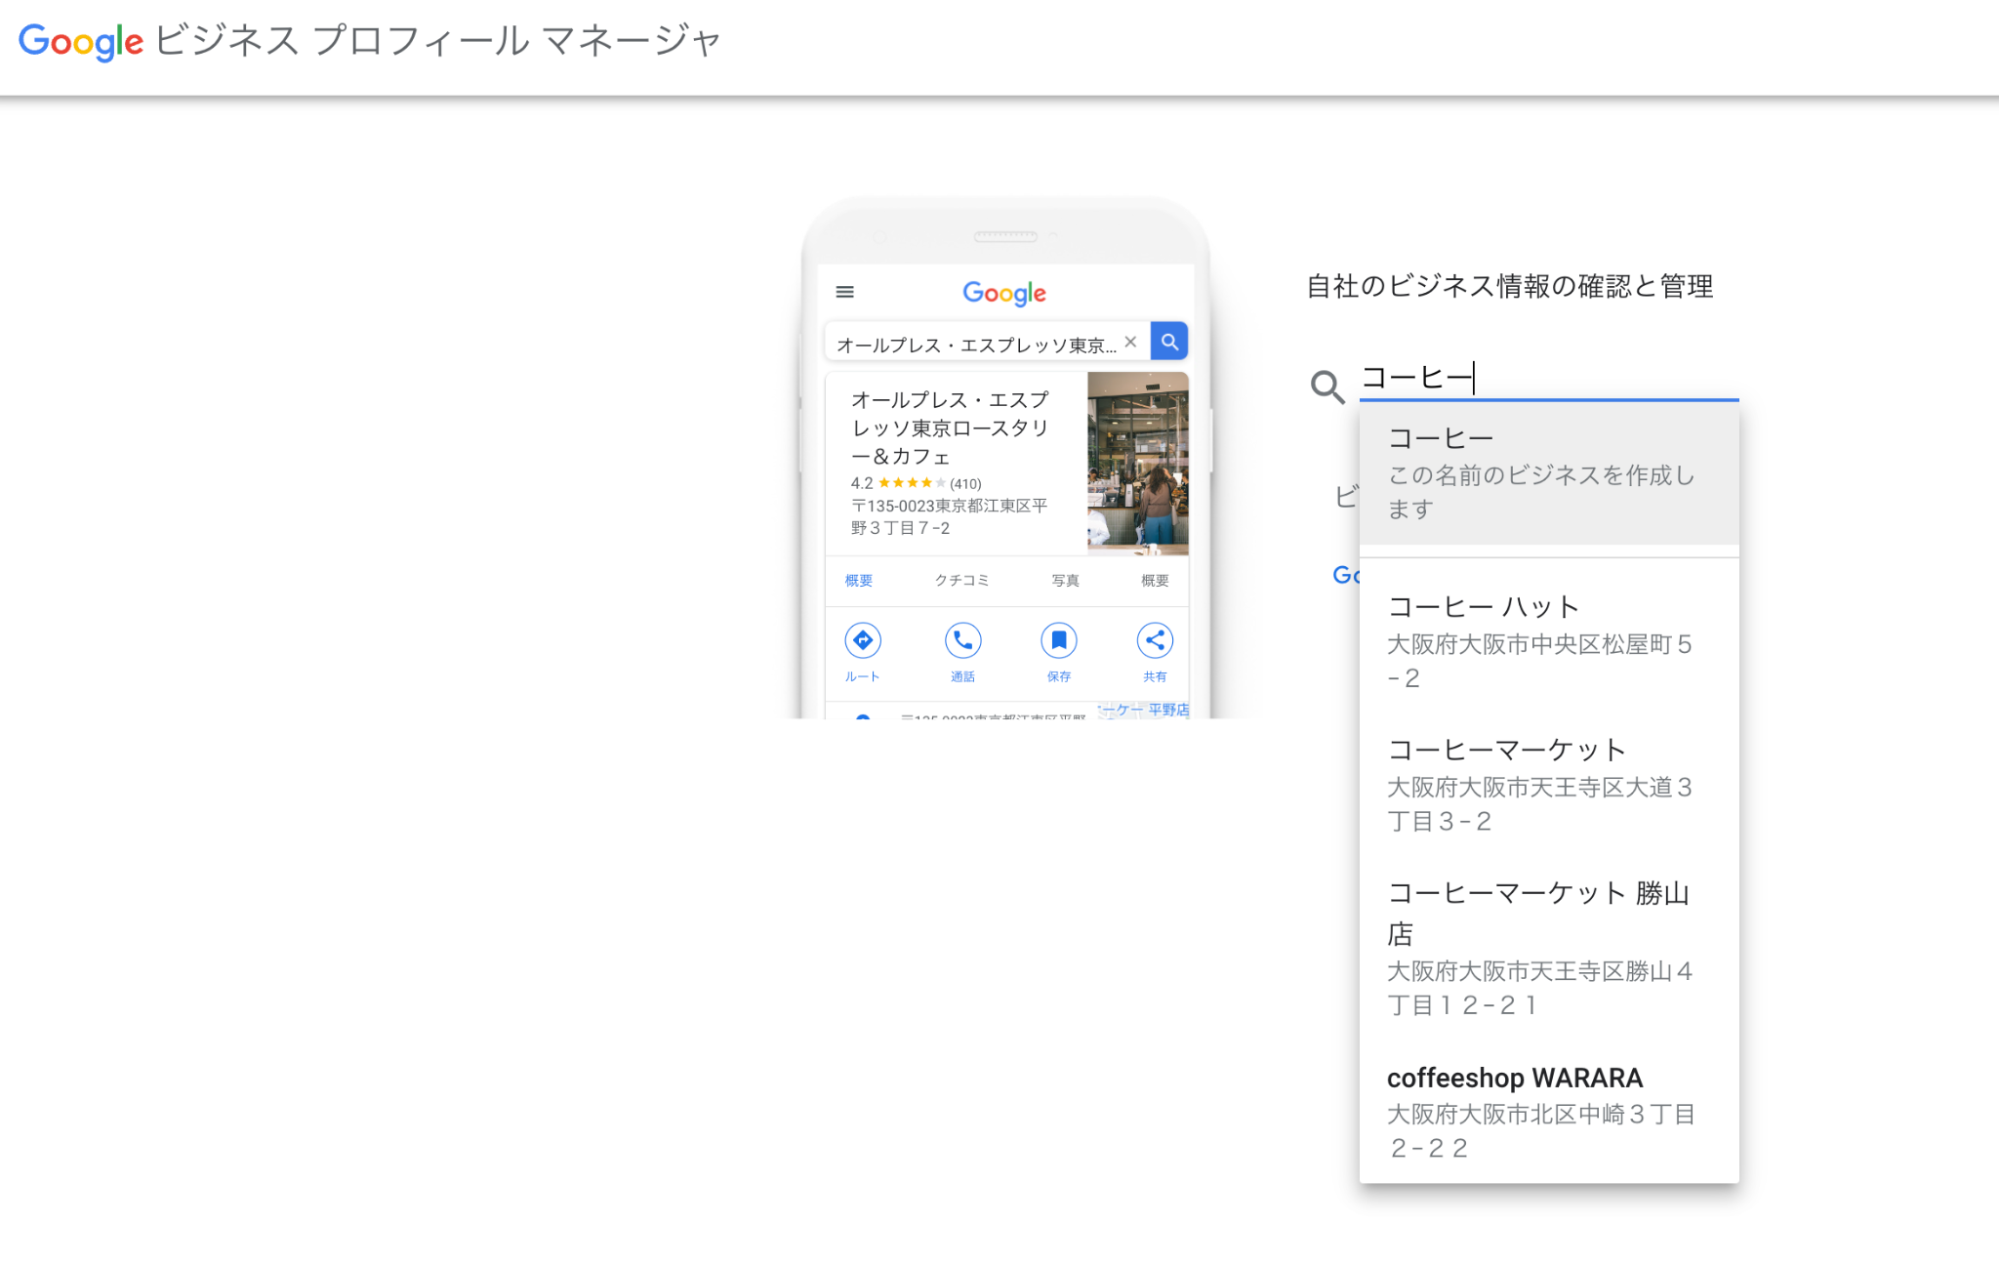Click the オールプレス・エスプレッソ business name text
Screen dimensions: 1999x1288
point(950,428)
